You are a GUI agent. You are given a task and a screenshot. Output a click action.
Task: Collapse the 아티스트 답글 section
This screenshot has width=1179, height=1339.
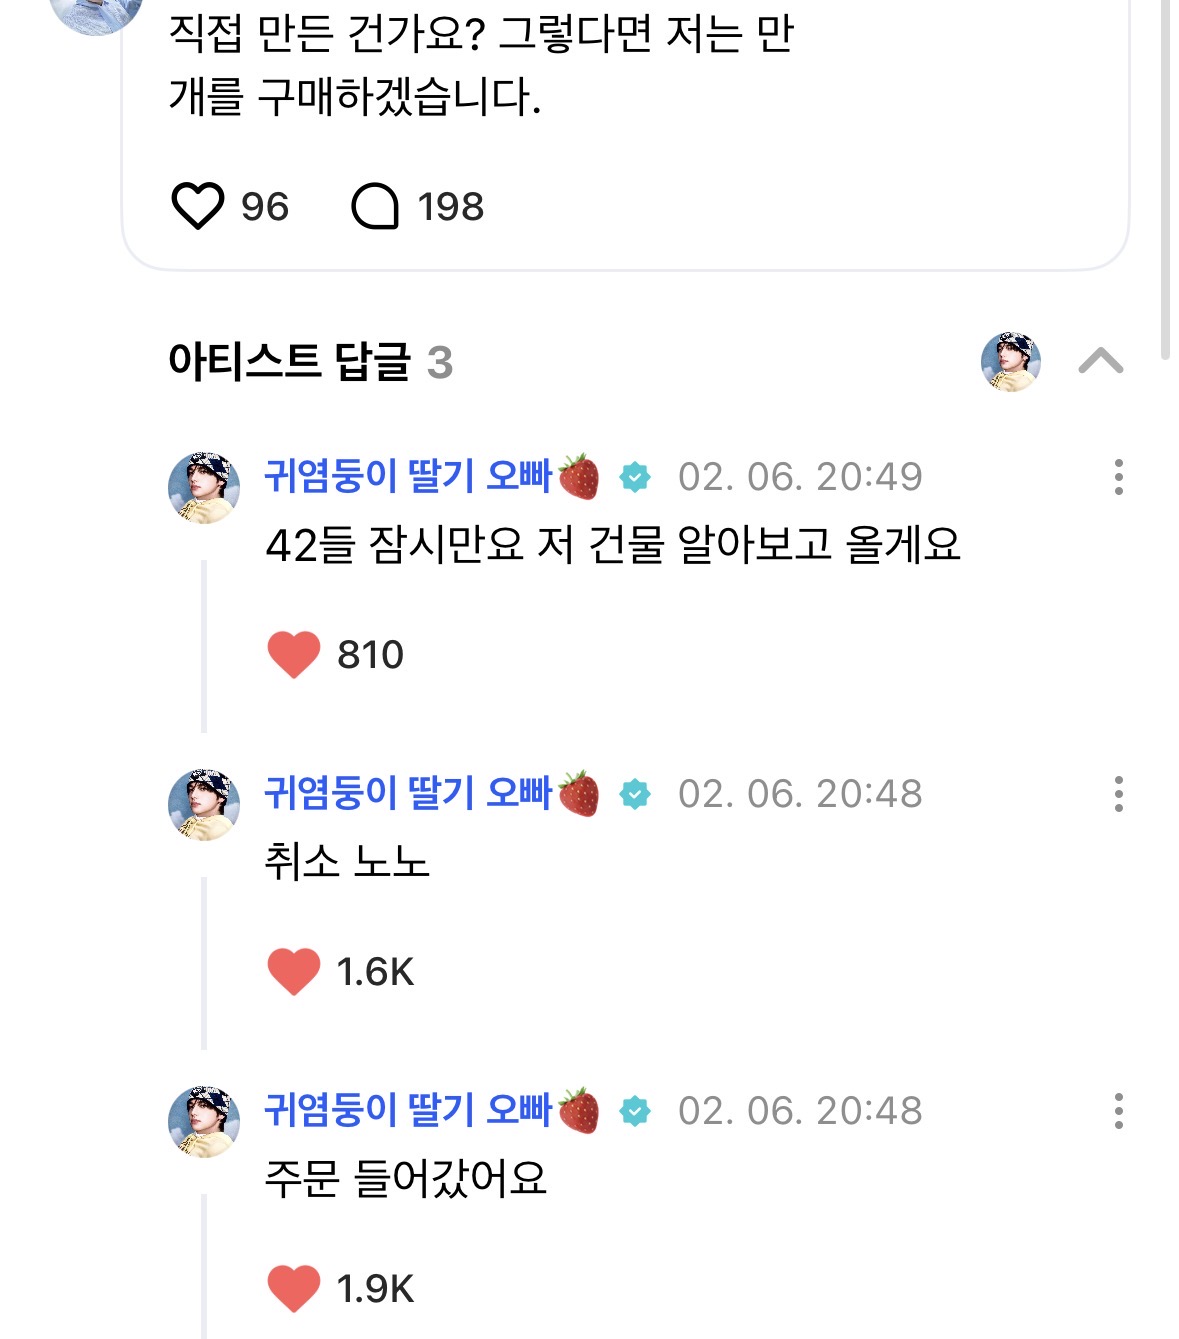pos(1100,361)
